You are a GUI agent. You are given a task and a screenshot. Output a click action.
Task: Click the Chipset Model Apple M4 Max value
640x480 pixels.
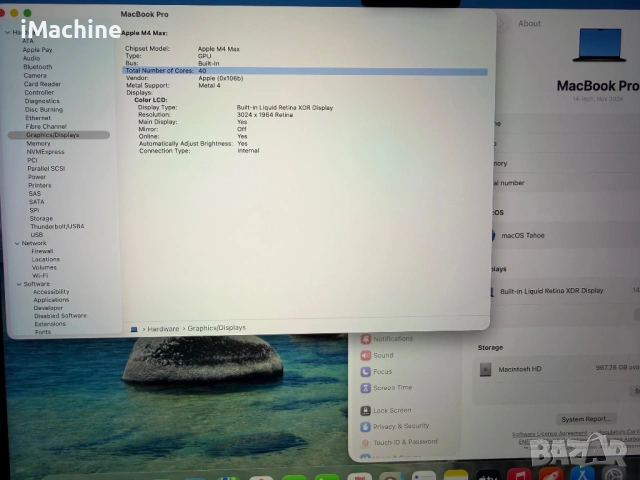point(219,49)
